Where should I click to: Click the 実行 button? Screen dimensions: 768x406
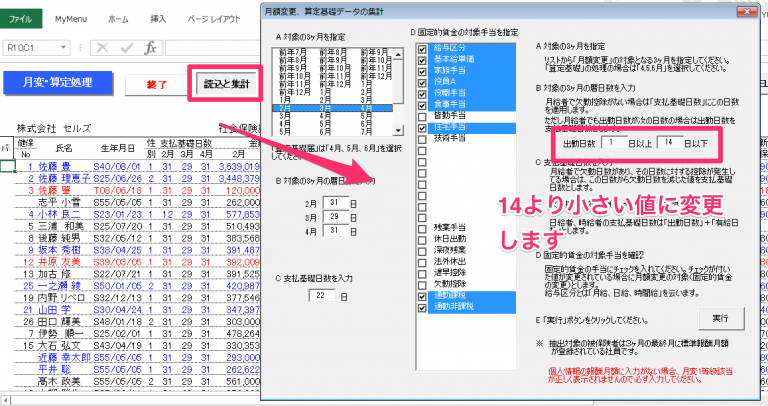(x=720, y=318)
